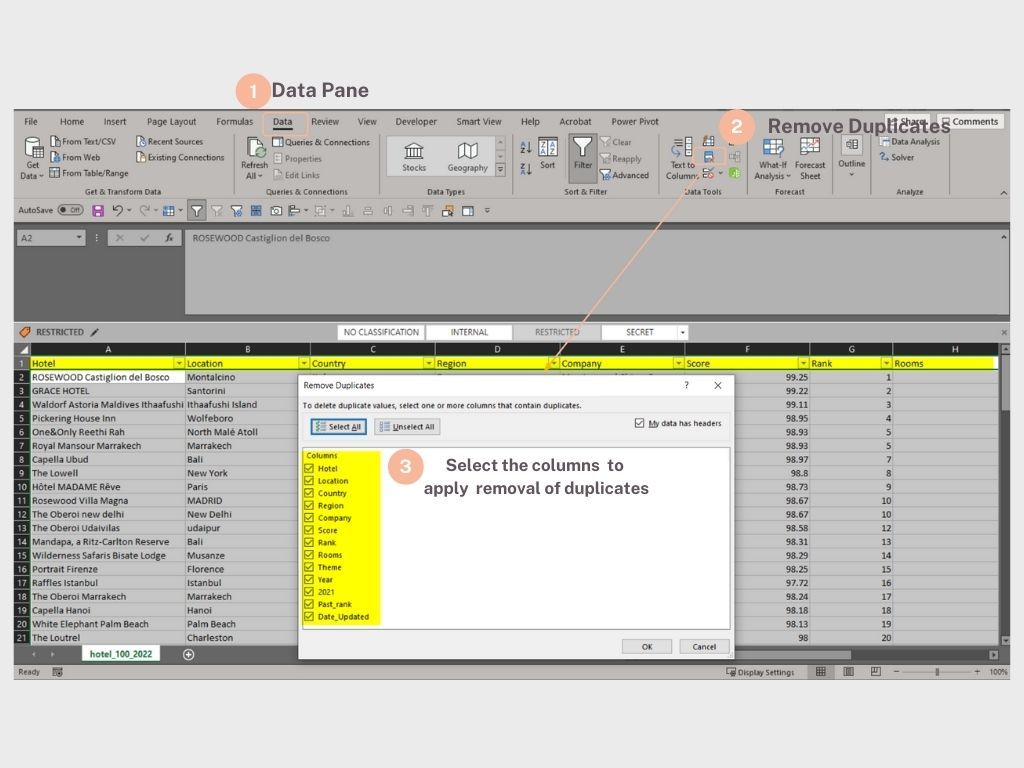This screenshot has height=768, width=1024.
Task: Click Cancel in Remove Duplicates dialog
Action: 704,647
